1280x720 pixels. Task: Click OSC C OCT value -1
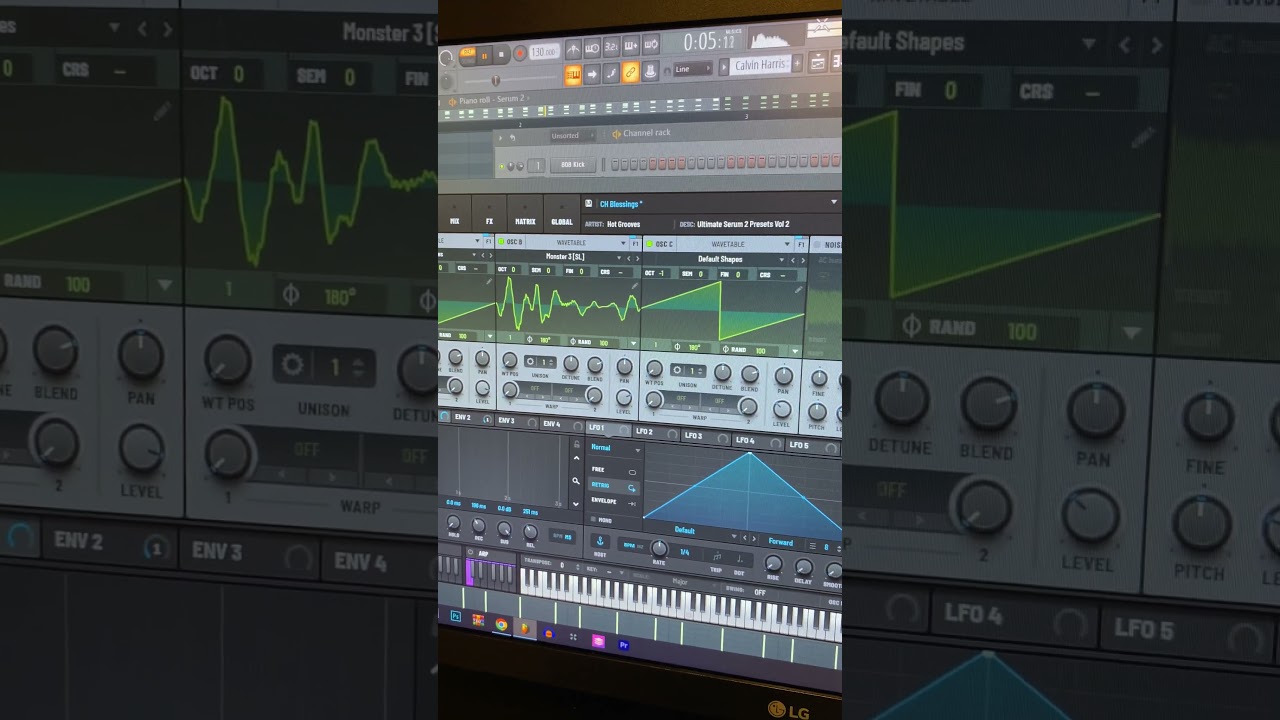661,273
